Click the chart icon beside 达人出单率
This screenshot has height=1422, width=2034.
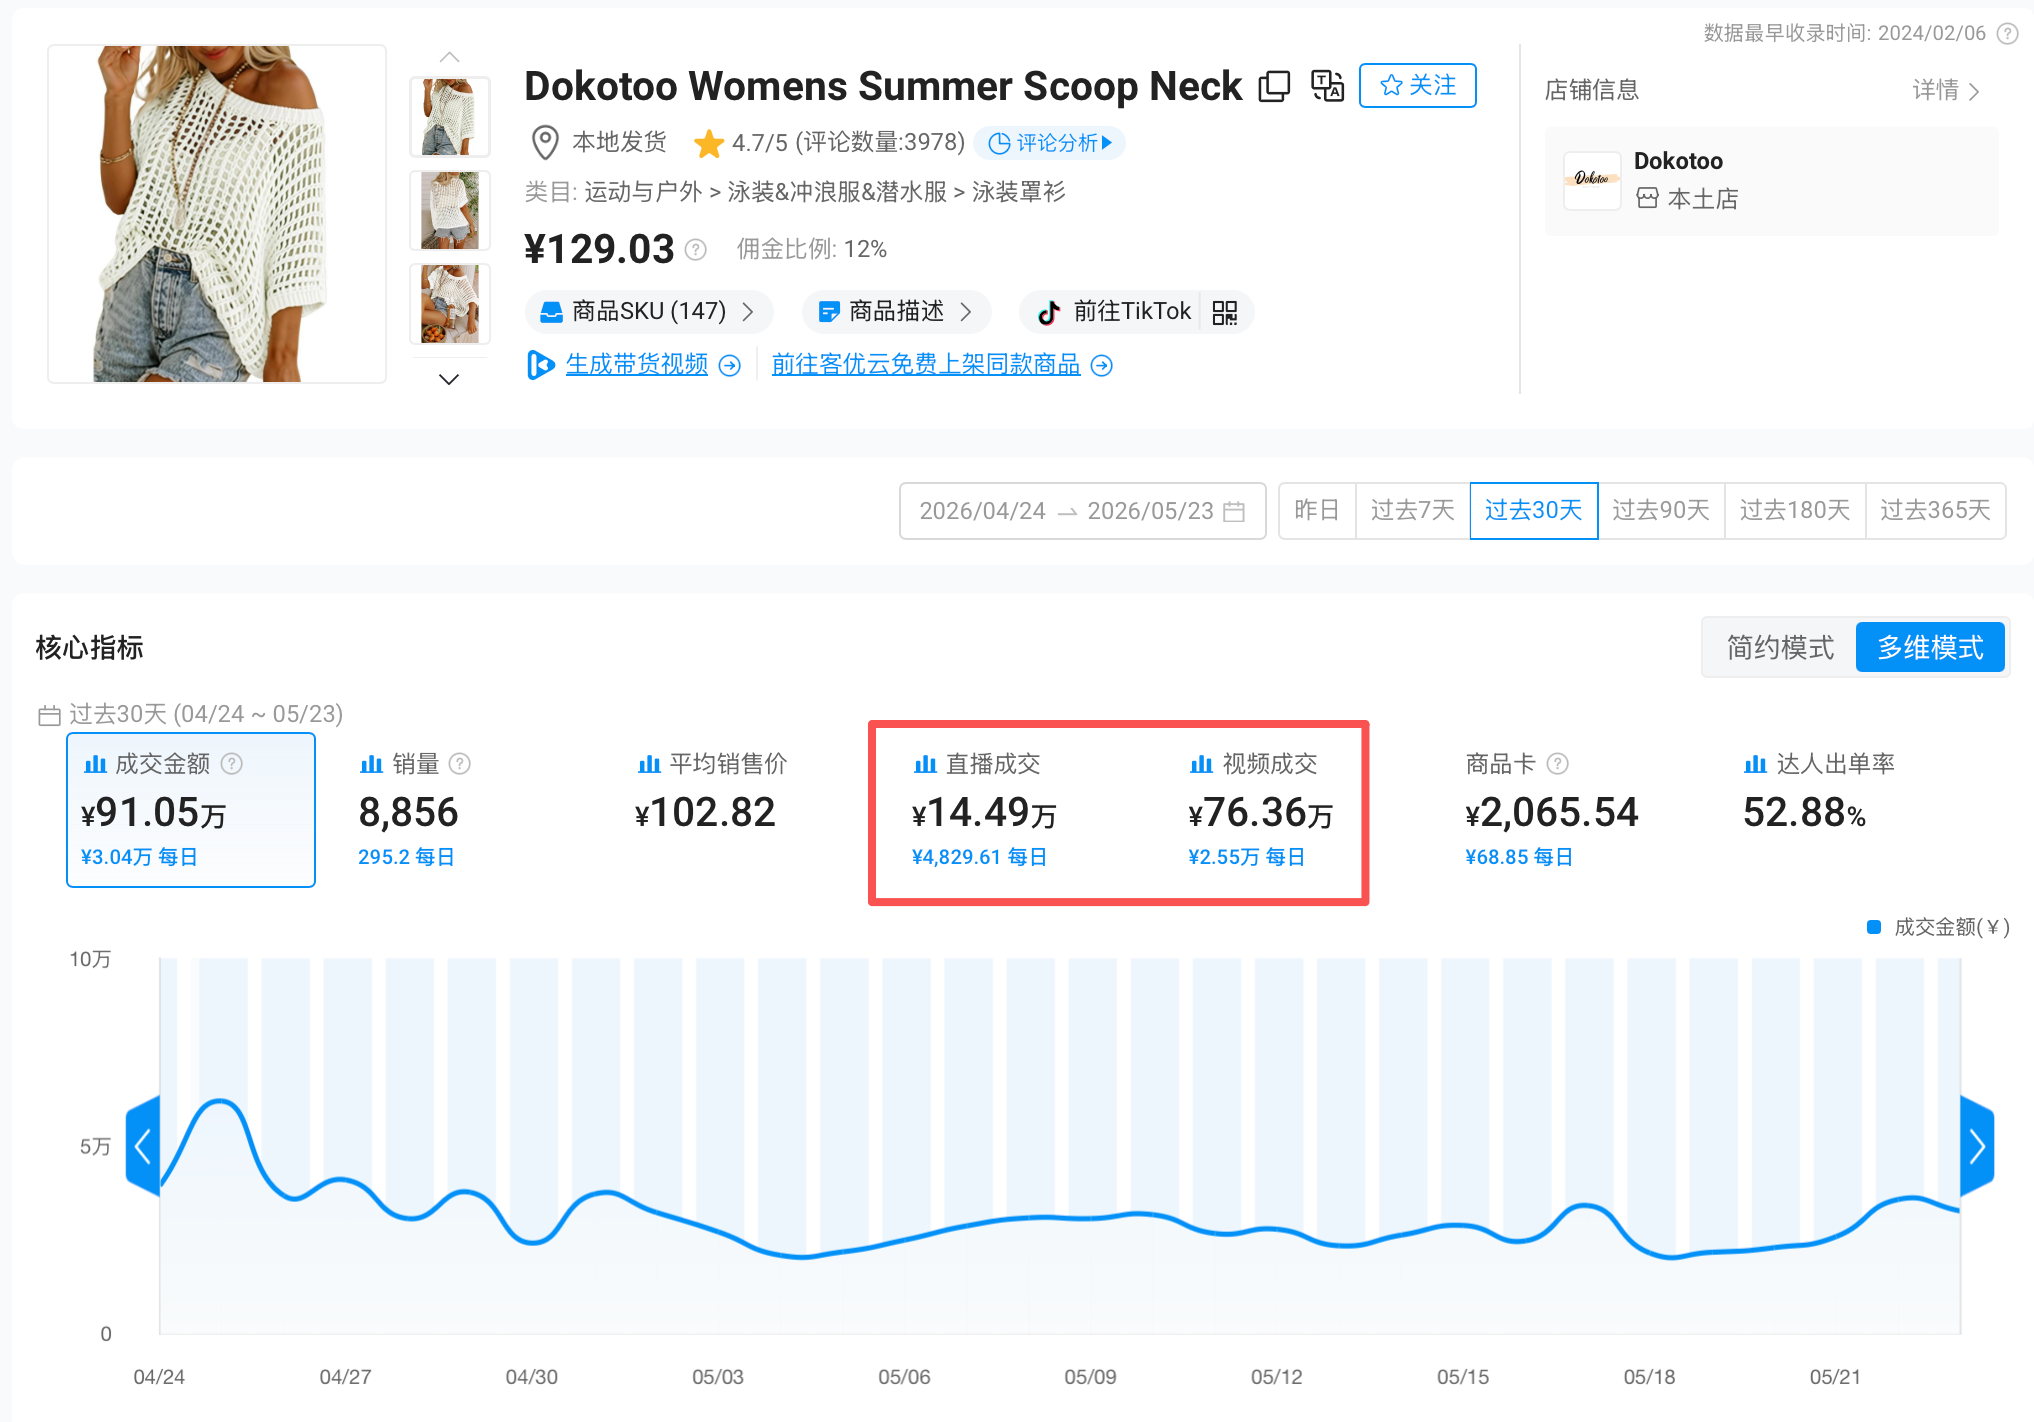[1755, 765]
